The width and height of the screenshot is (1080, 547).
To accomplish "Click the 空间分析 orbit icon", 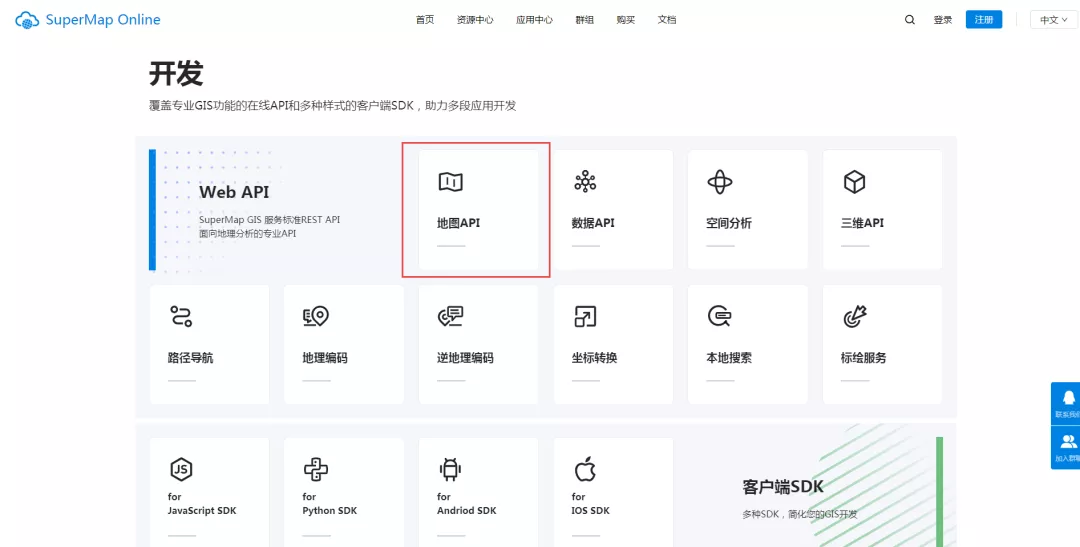I will click(x=720, y=182).
